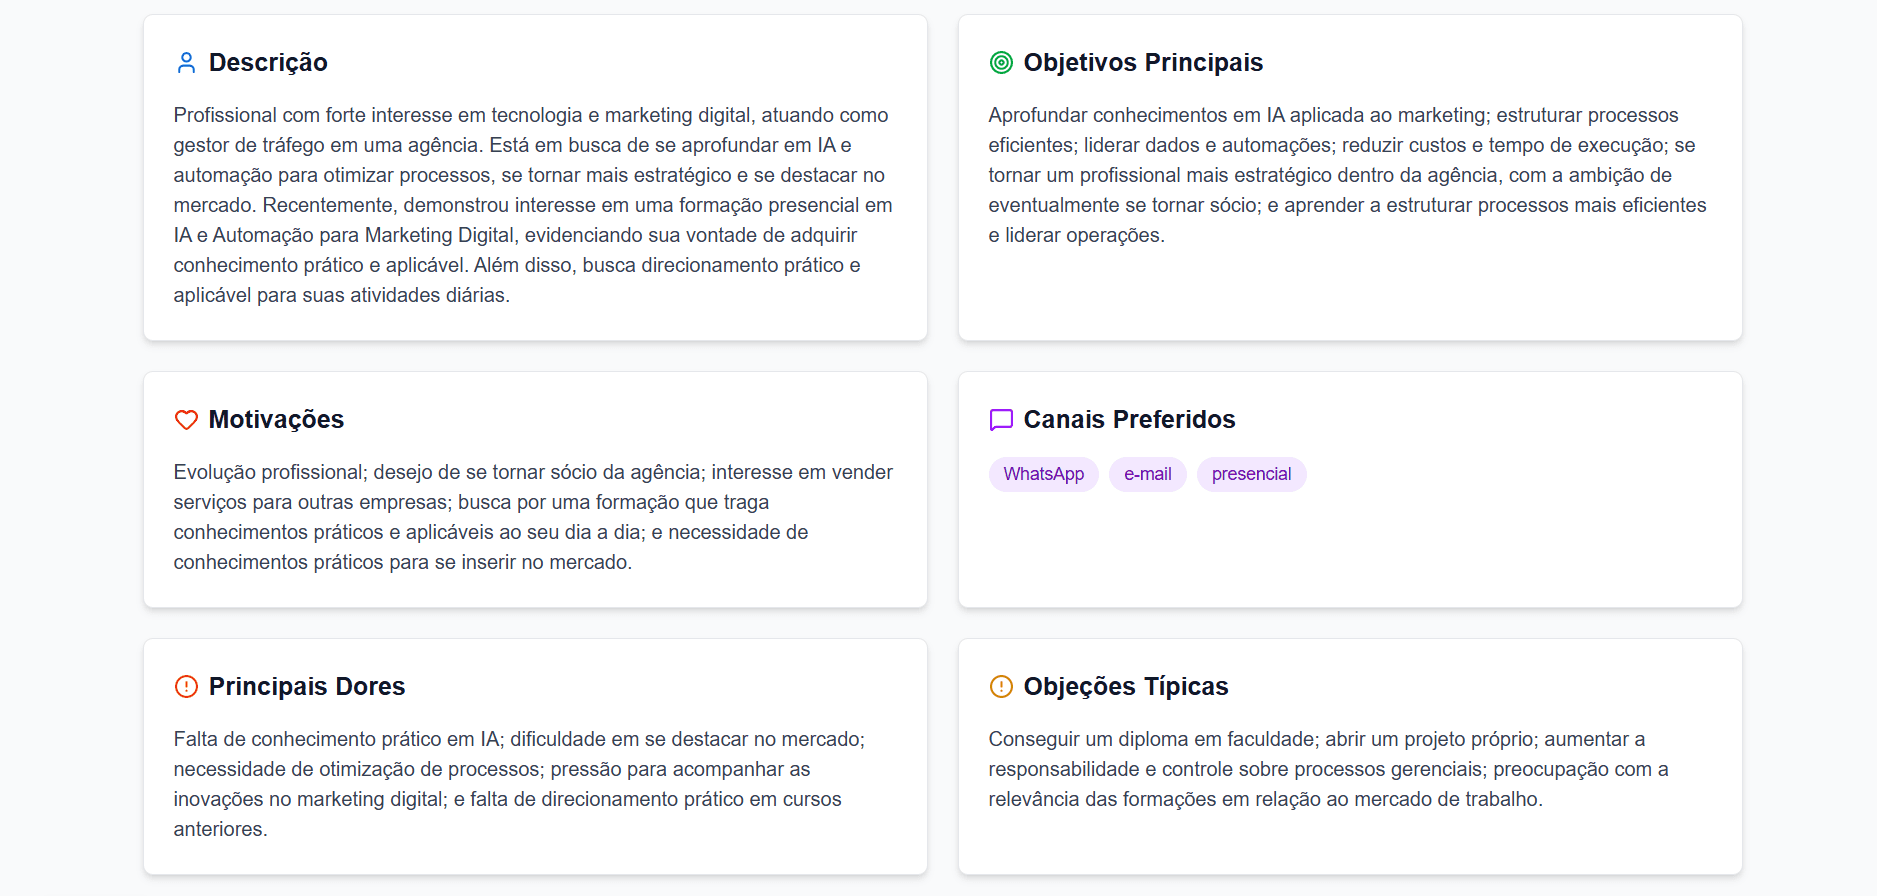The image size is (1877, 896).
Task: Click the red alert icon next to Principais Dores
Action: (x=186, y=687)
